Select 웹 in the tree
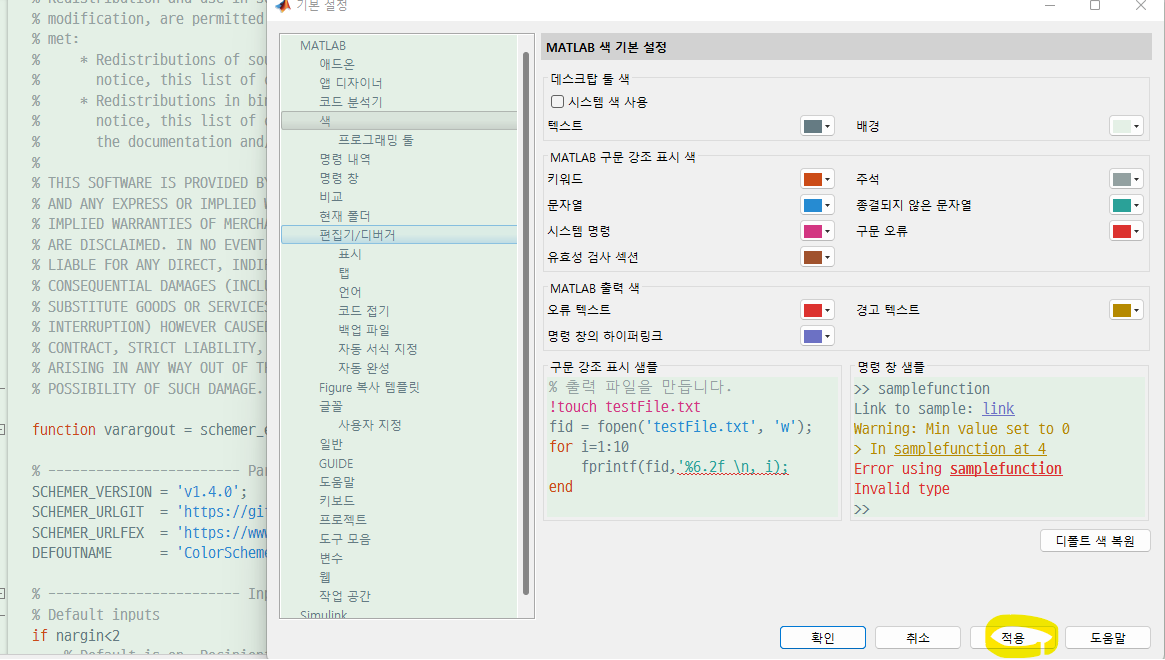1165x660 pixels. coord(325,577)
